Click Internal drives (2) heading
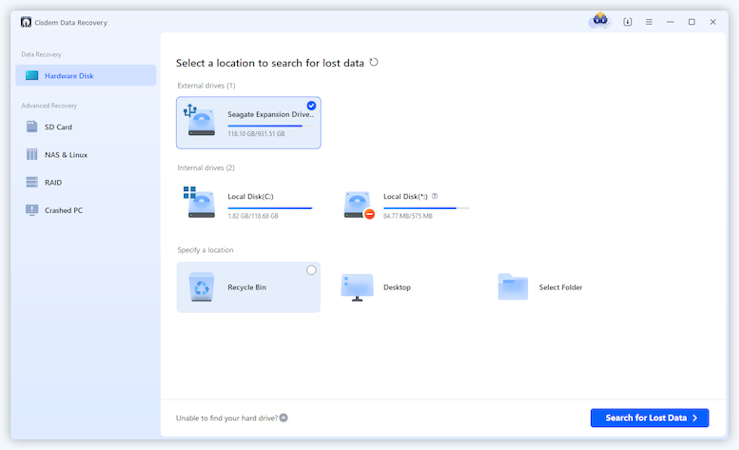Screen dimensions: 739x450 click(205, 167)
